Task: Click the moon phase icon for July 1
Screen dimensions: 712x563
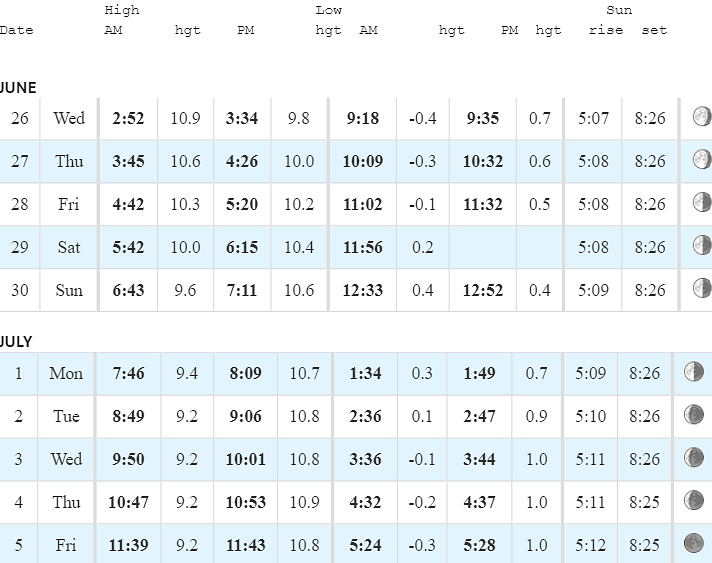Action: pos(694,371)
